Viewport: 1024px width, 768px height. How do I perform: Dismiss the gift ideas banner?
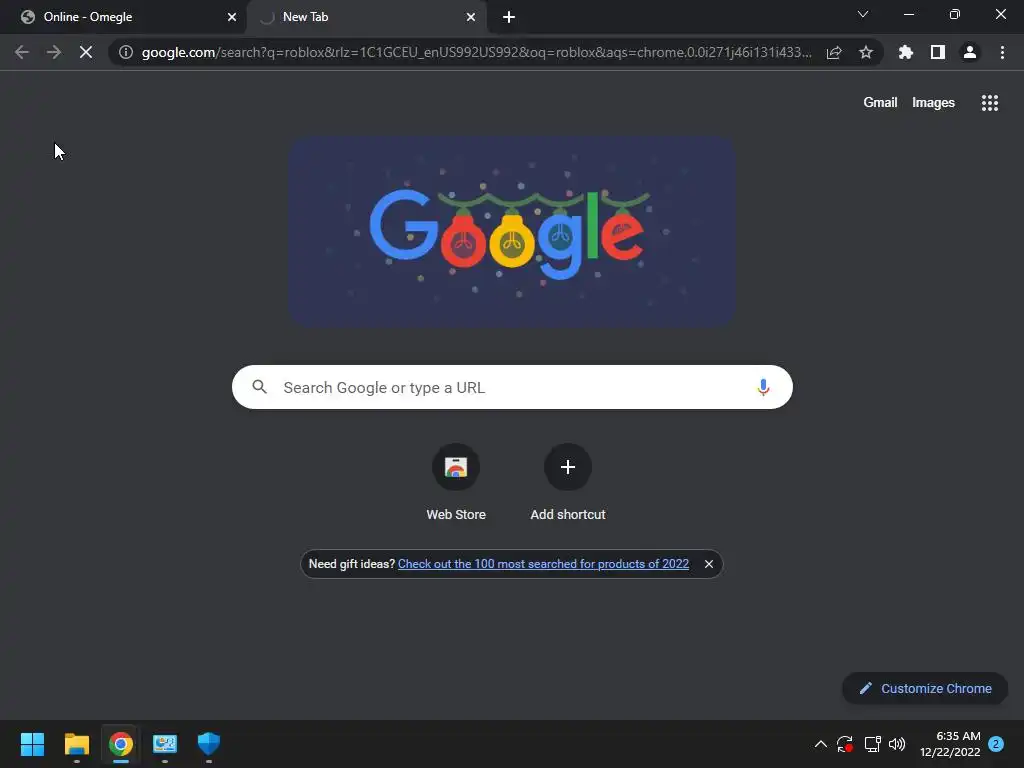point(709,564)
